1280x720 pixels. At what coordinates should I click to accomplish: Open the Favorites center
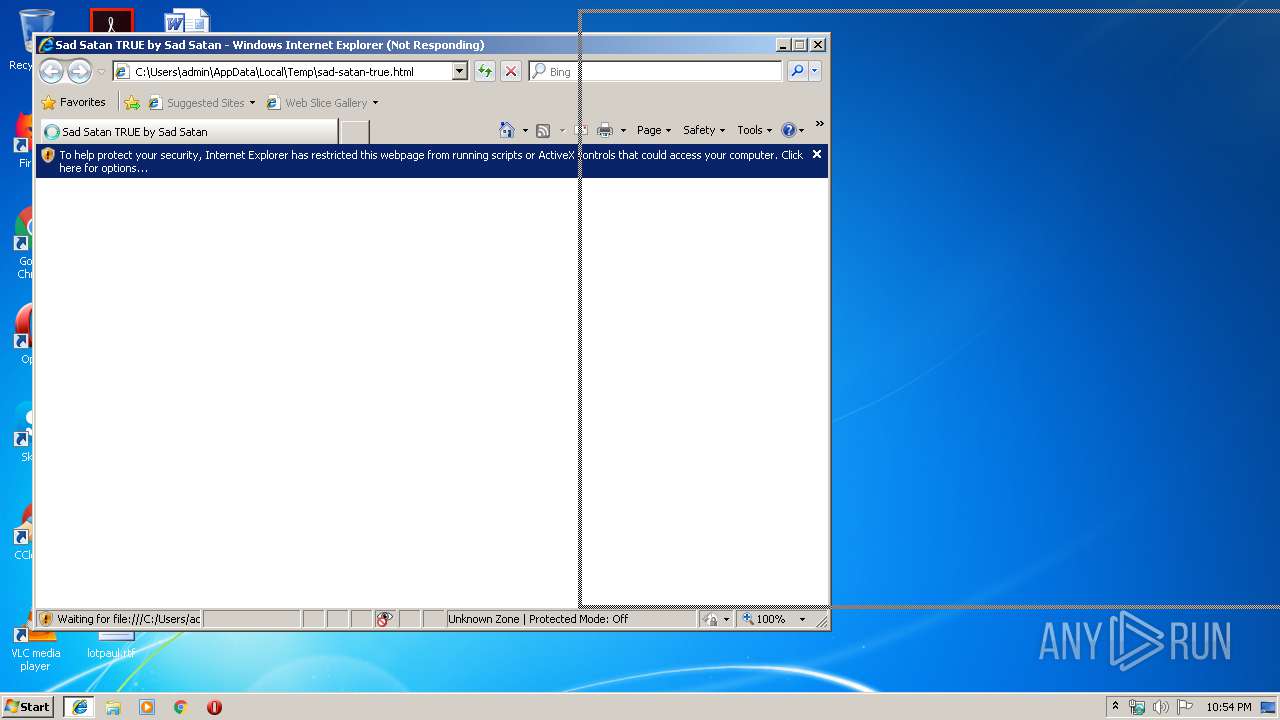74,102
